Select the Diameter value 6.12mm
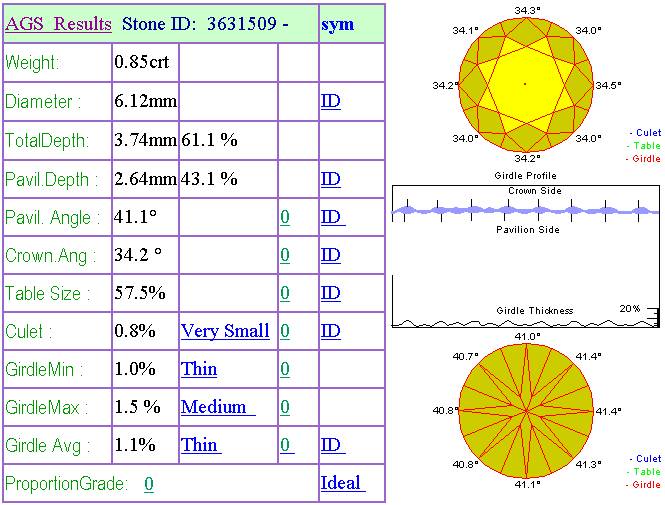Screen dimensions: 665x505 coord(145,101)
